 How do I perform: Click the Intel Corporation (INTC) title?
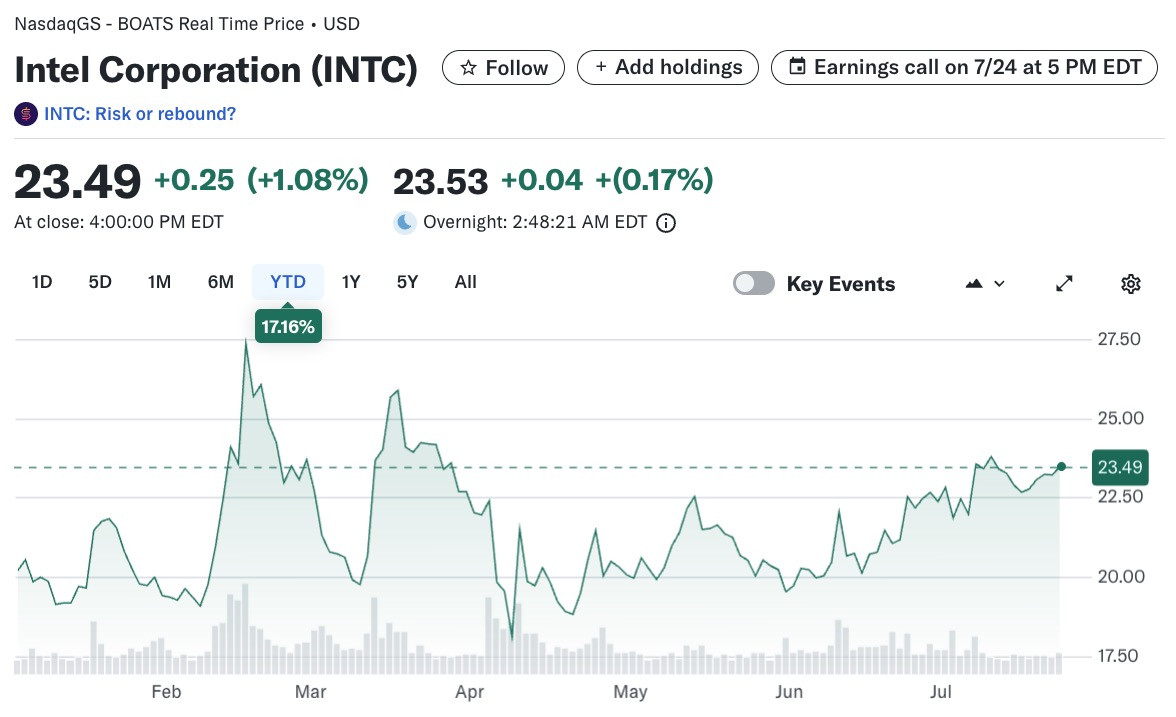click(x=216, y=70)
